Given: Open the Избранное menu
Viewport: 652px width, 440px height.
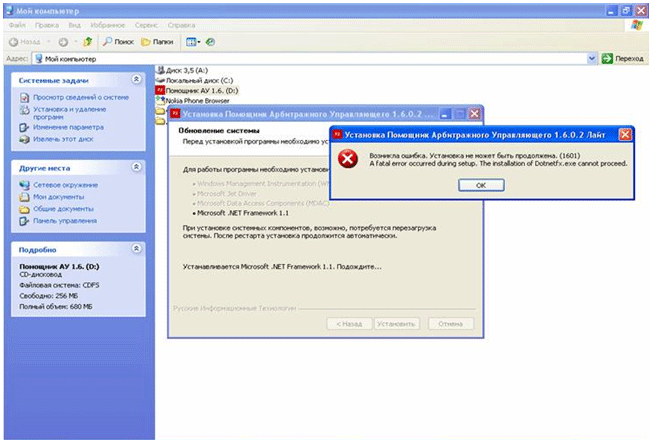Looking at the screenshot, I should (107, 25).
